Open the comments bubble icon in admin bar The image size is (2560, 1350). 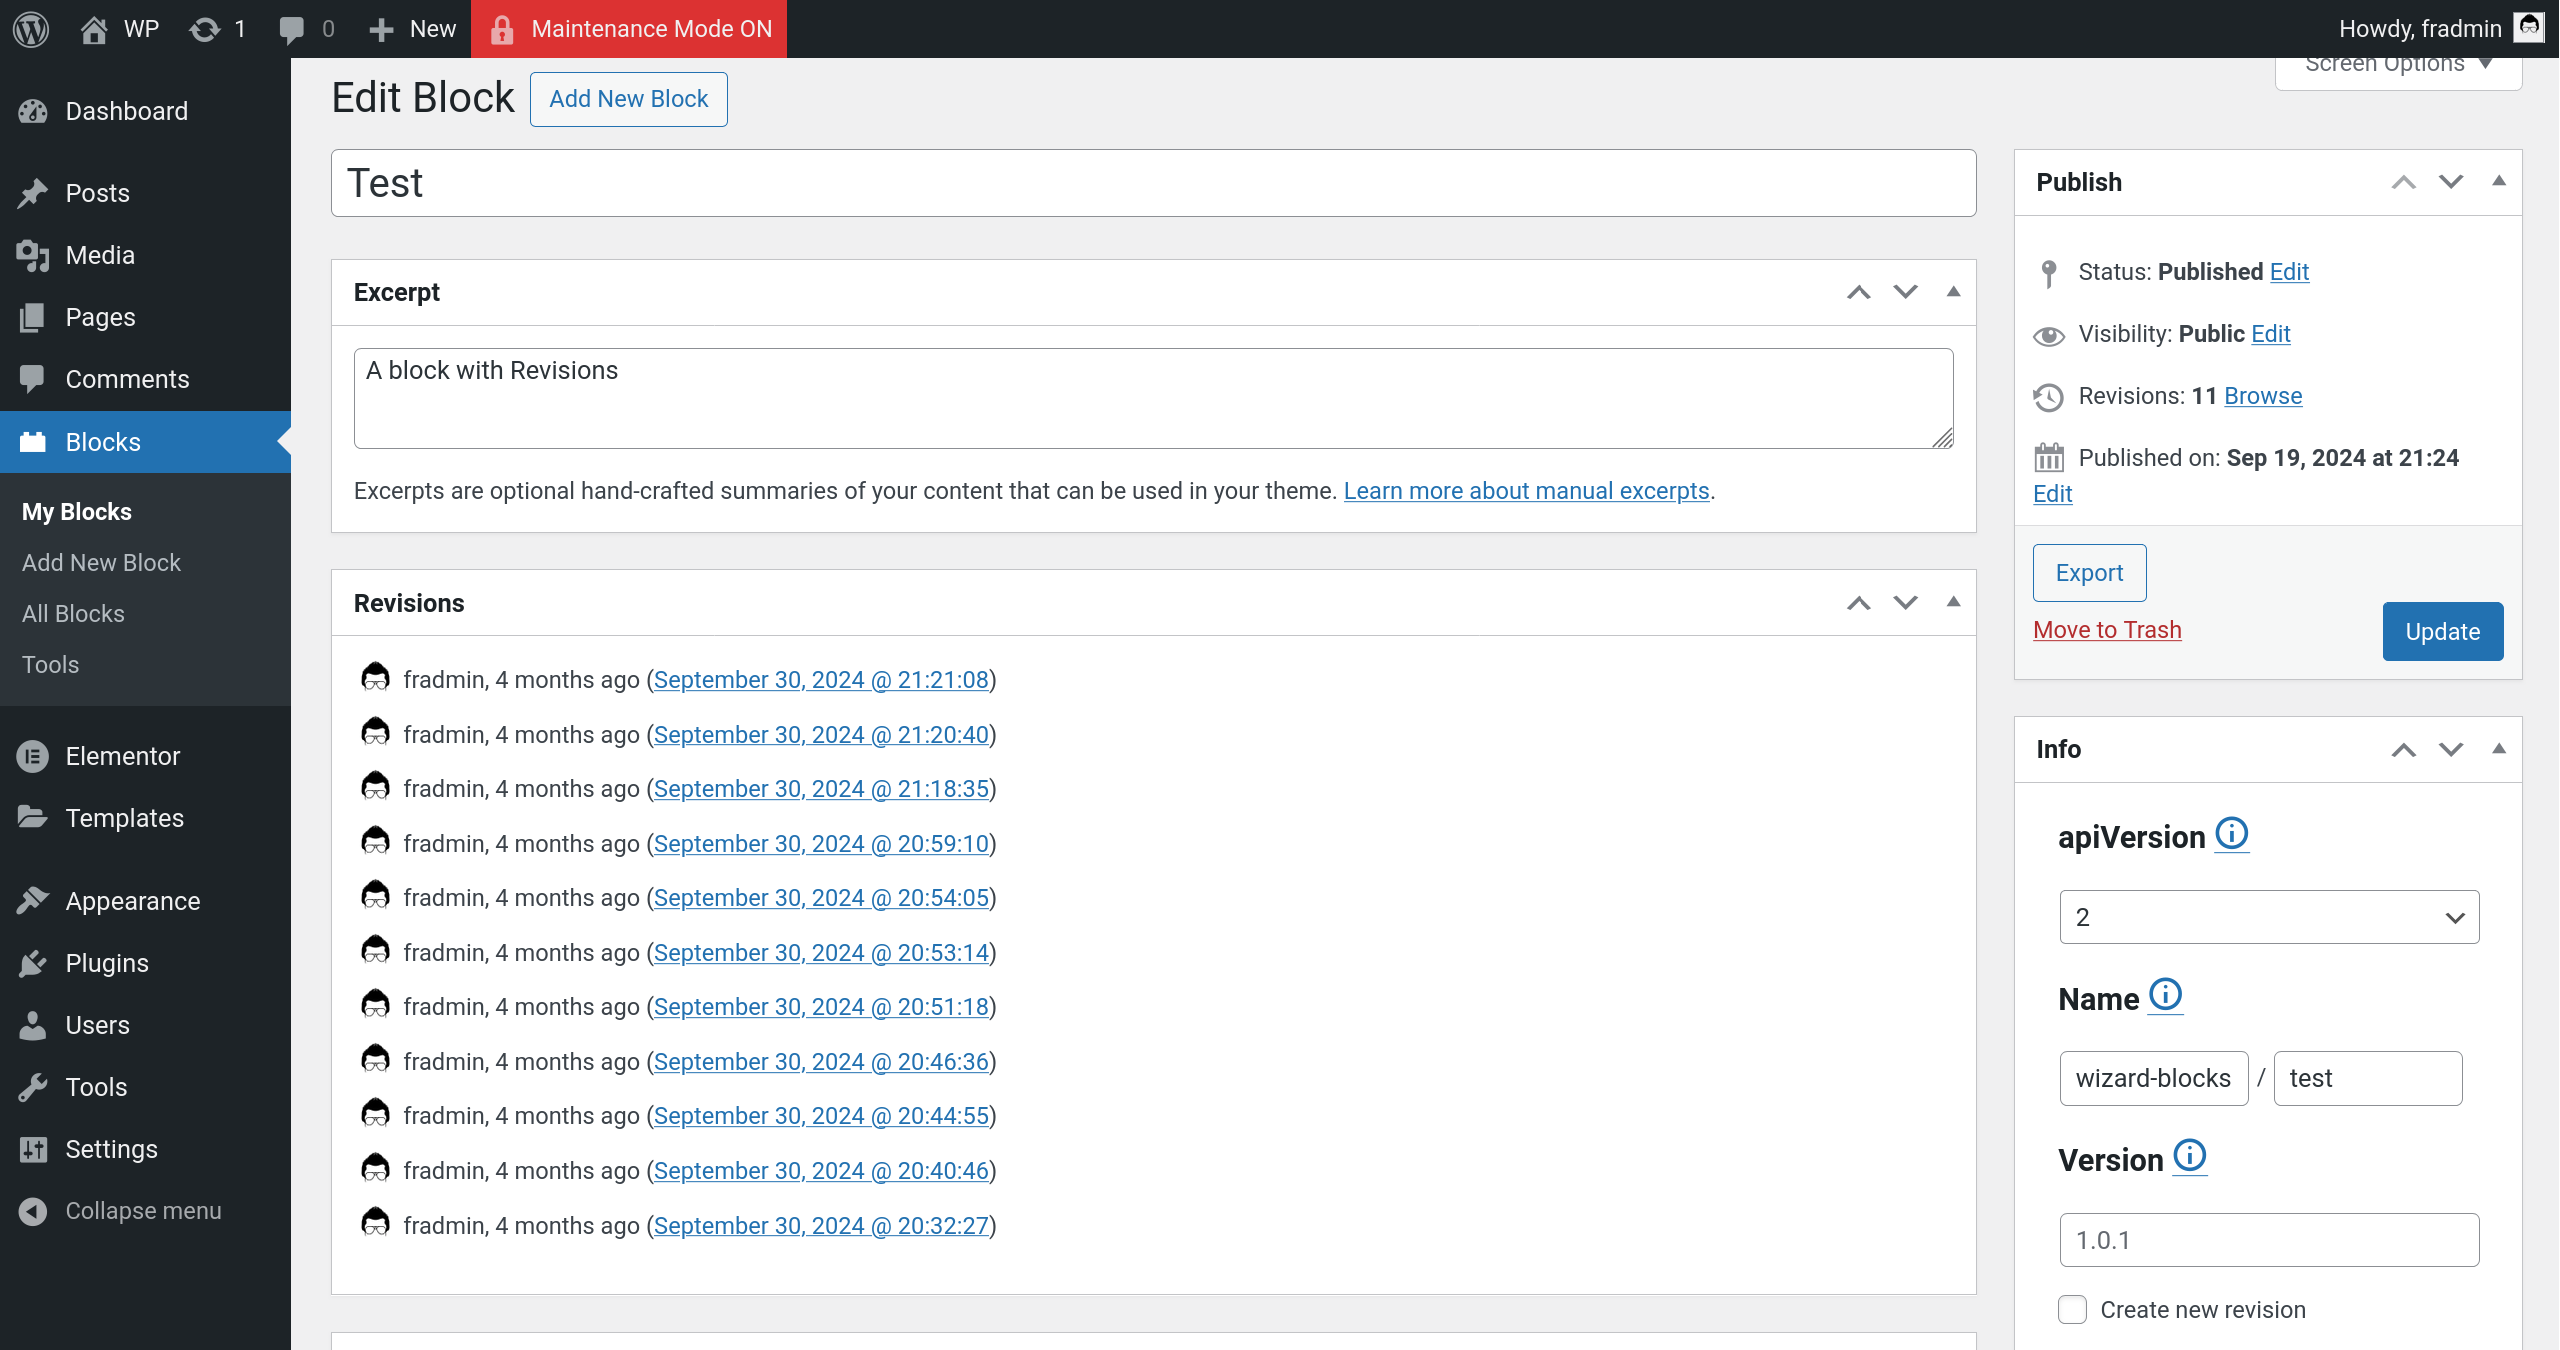(x=291, y=29)
